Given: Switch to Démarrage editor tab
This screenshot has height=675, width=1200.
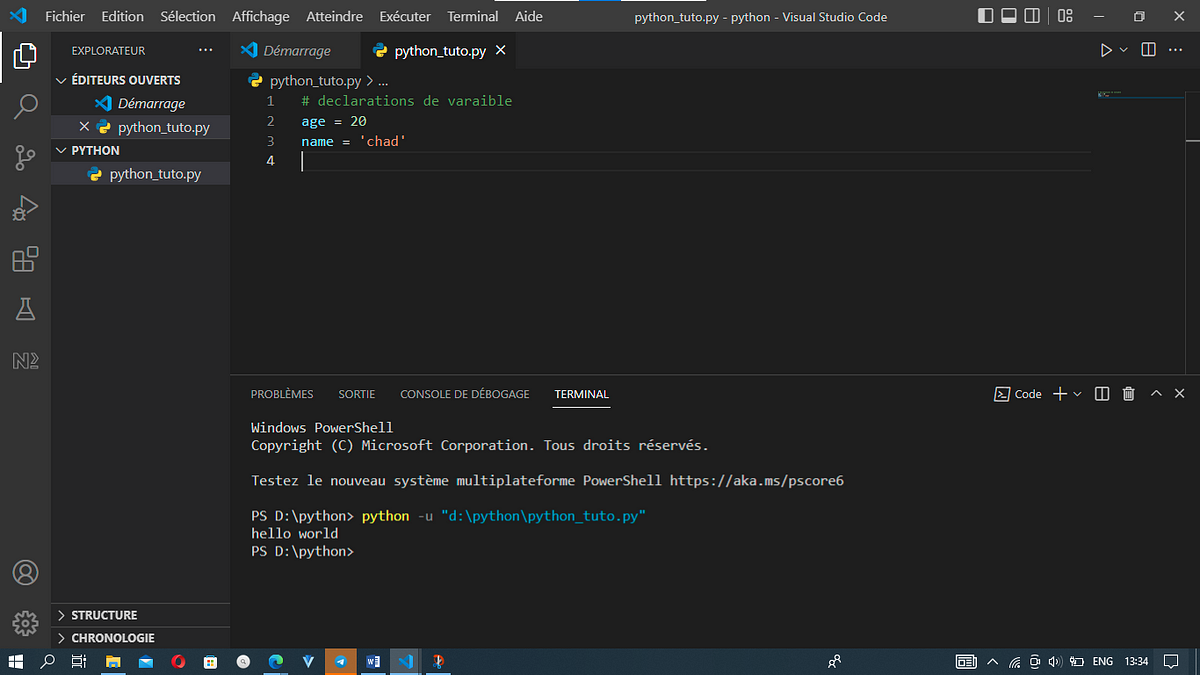Looking at the screenshot, I should tap(294, 50).
